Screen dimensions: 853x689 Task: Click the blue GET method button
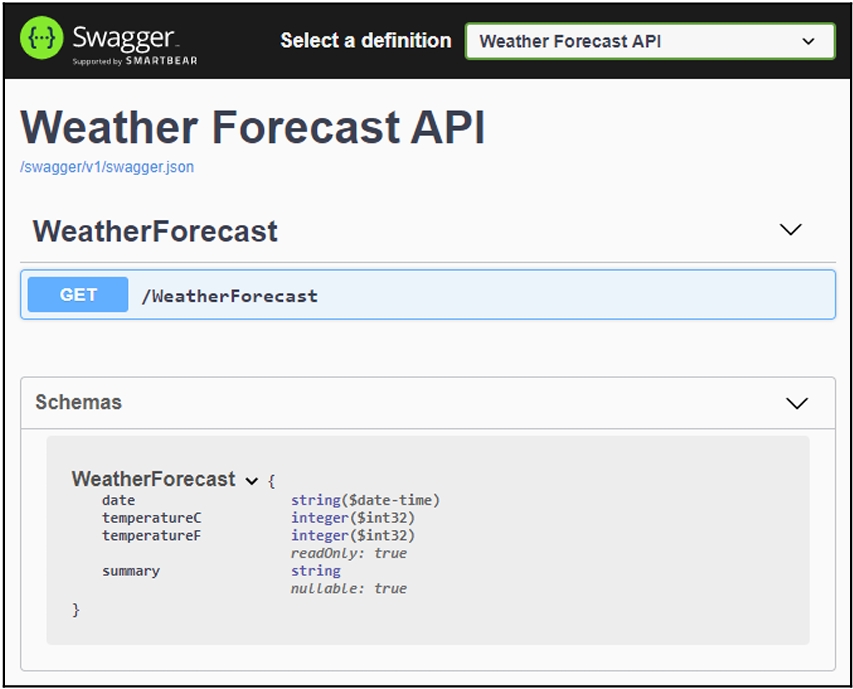point(78,295)
